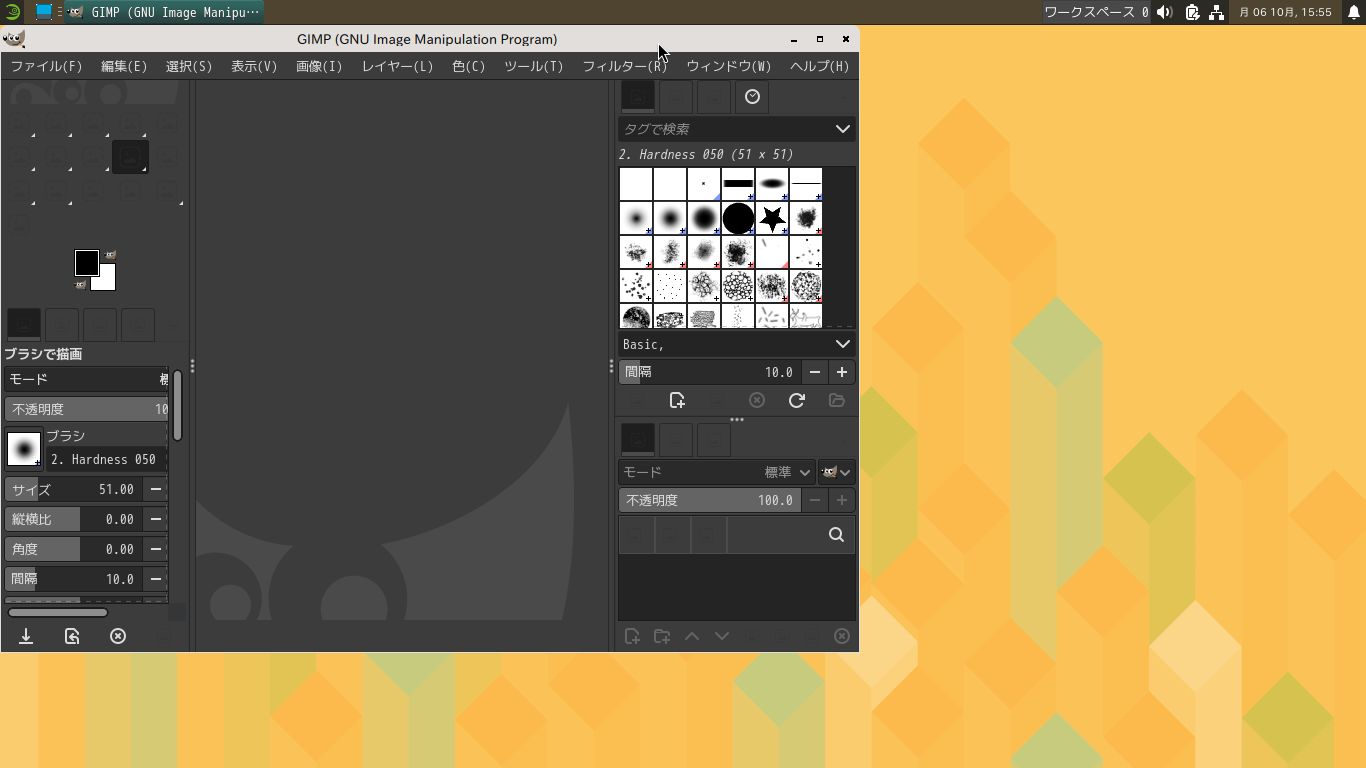Open the ファイル(F) menu

click(46, 66)
